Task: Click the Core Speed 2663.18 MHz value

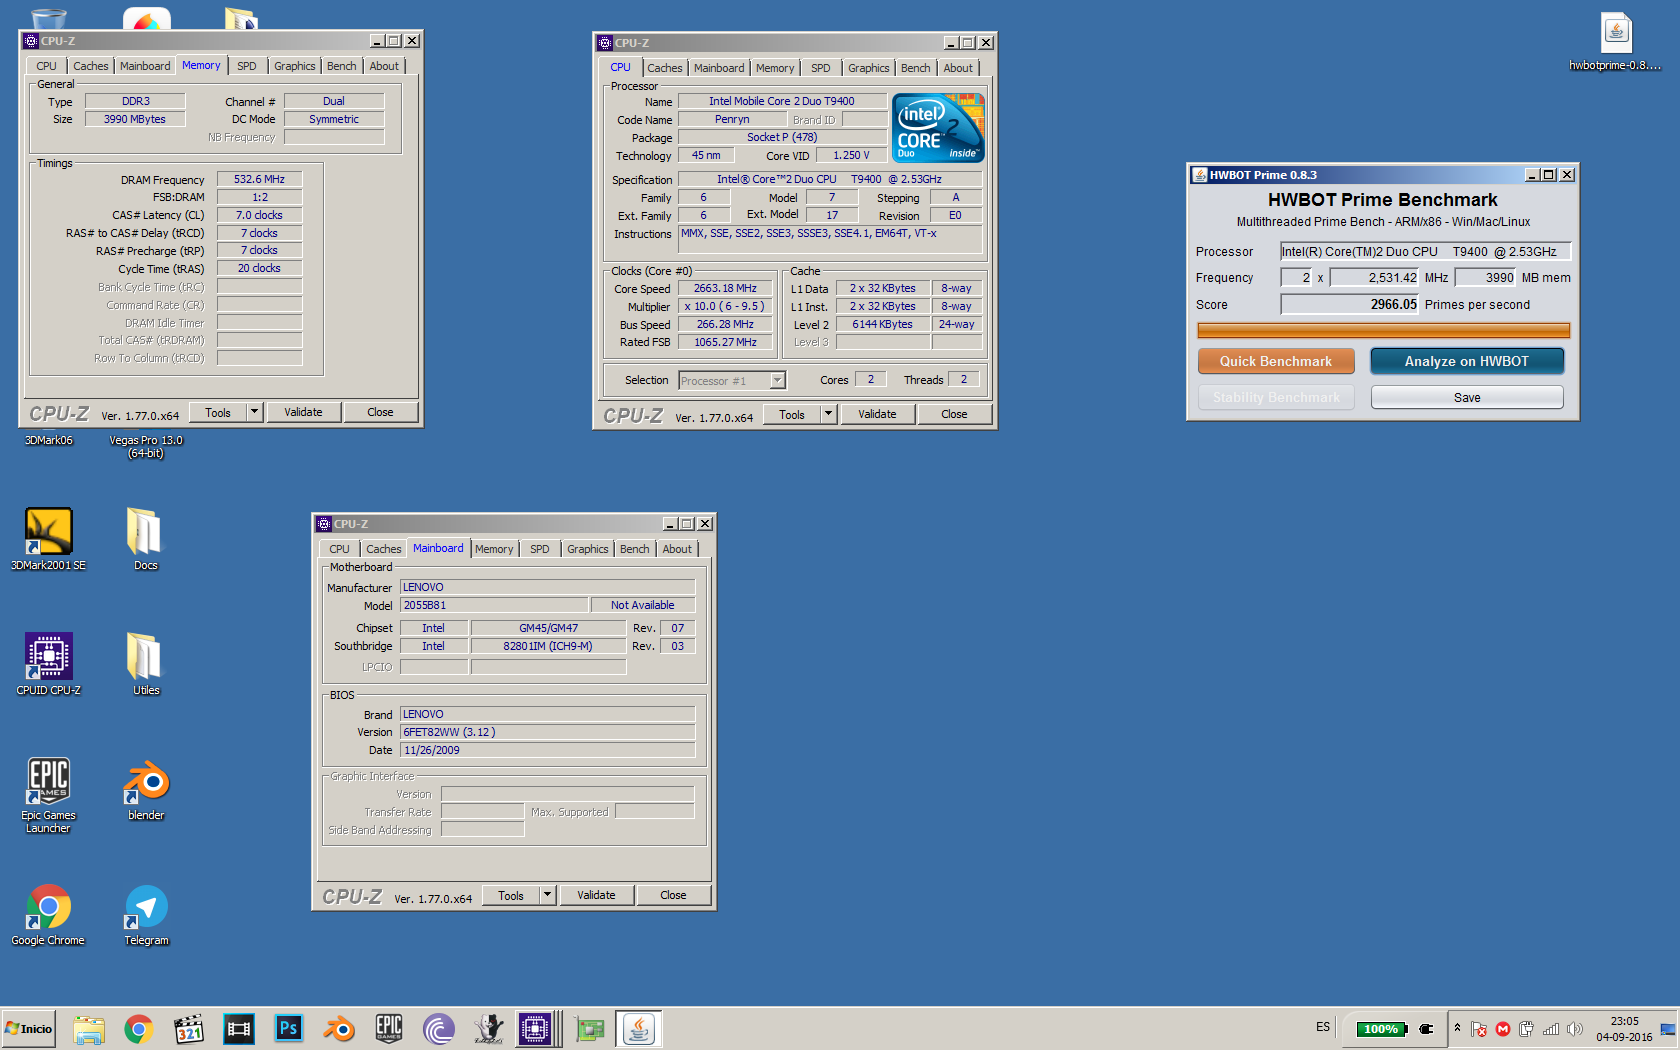Action: point(726,288)
